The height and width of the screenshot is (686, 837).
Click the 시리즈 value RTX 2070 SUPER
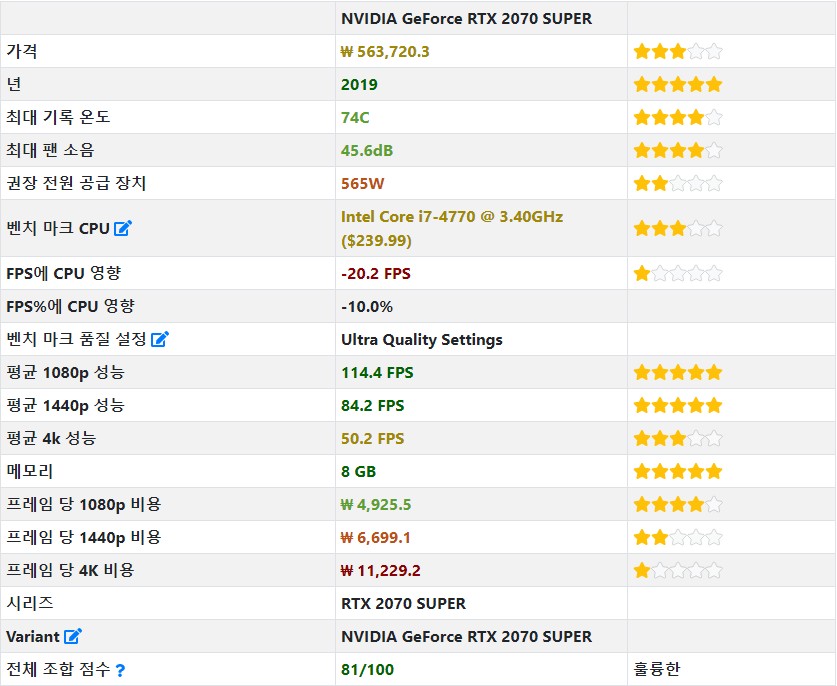pos(403,603)
